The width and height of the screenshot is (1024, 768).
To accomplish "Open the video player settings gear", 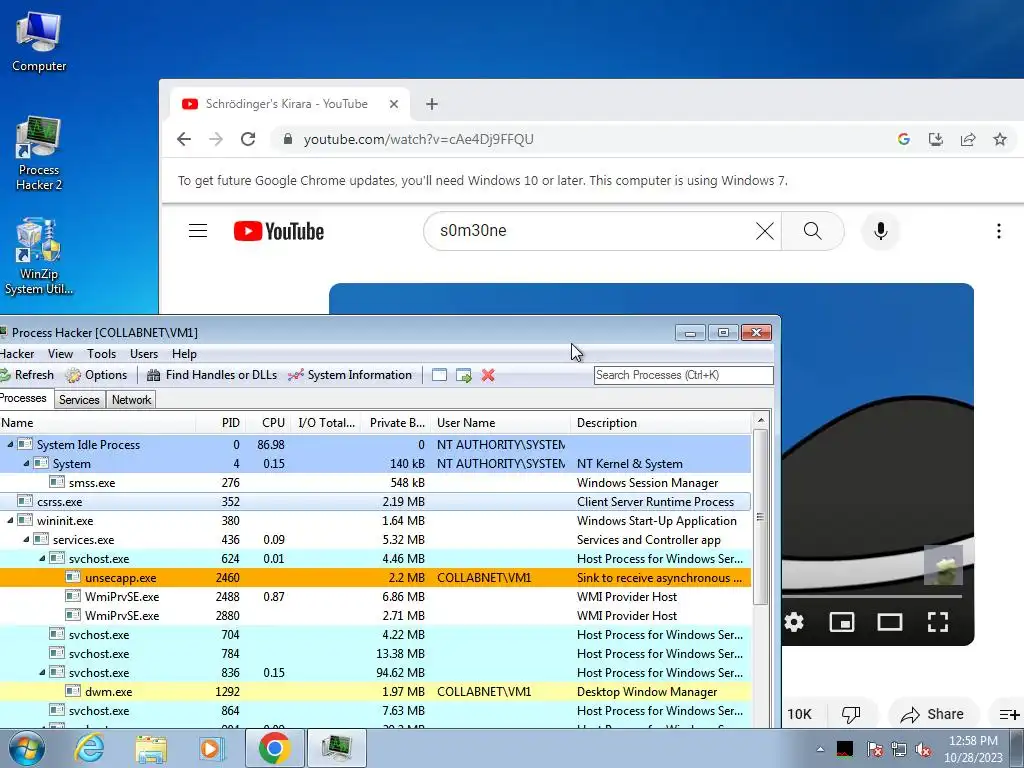I will (x=793, y=622).
